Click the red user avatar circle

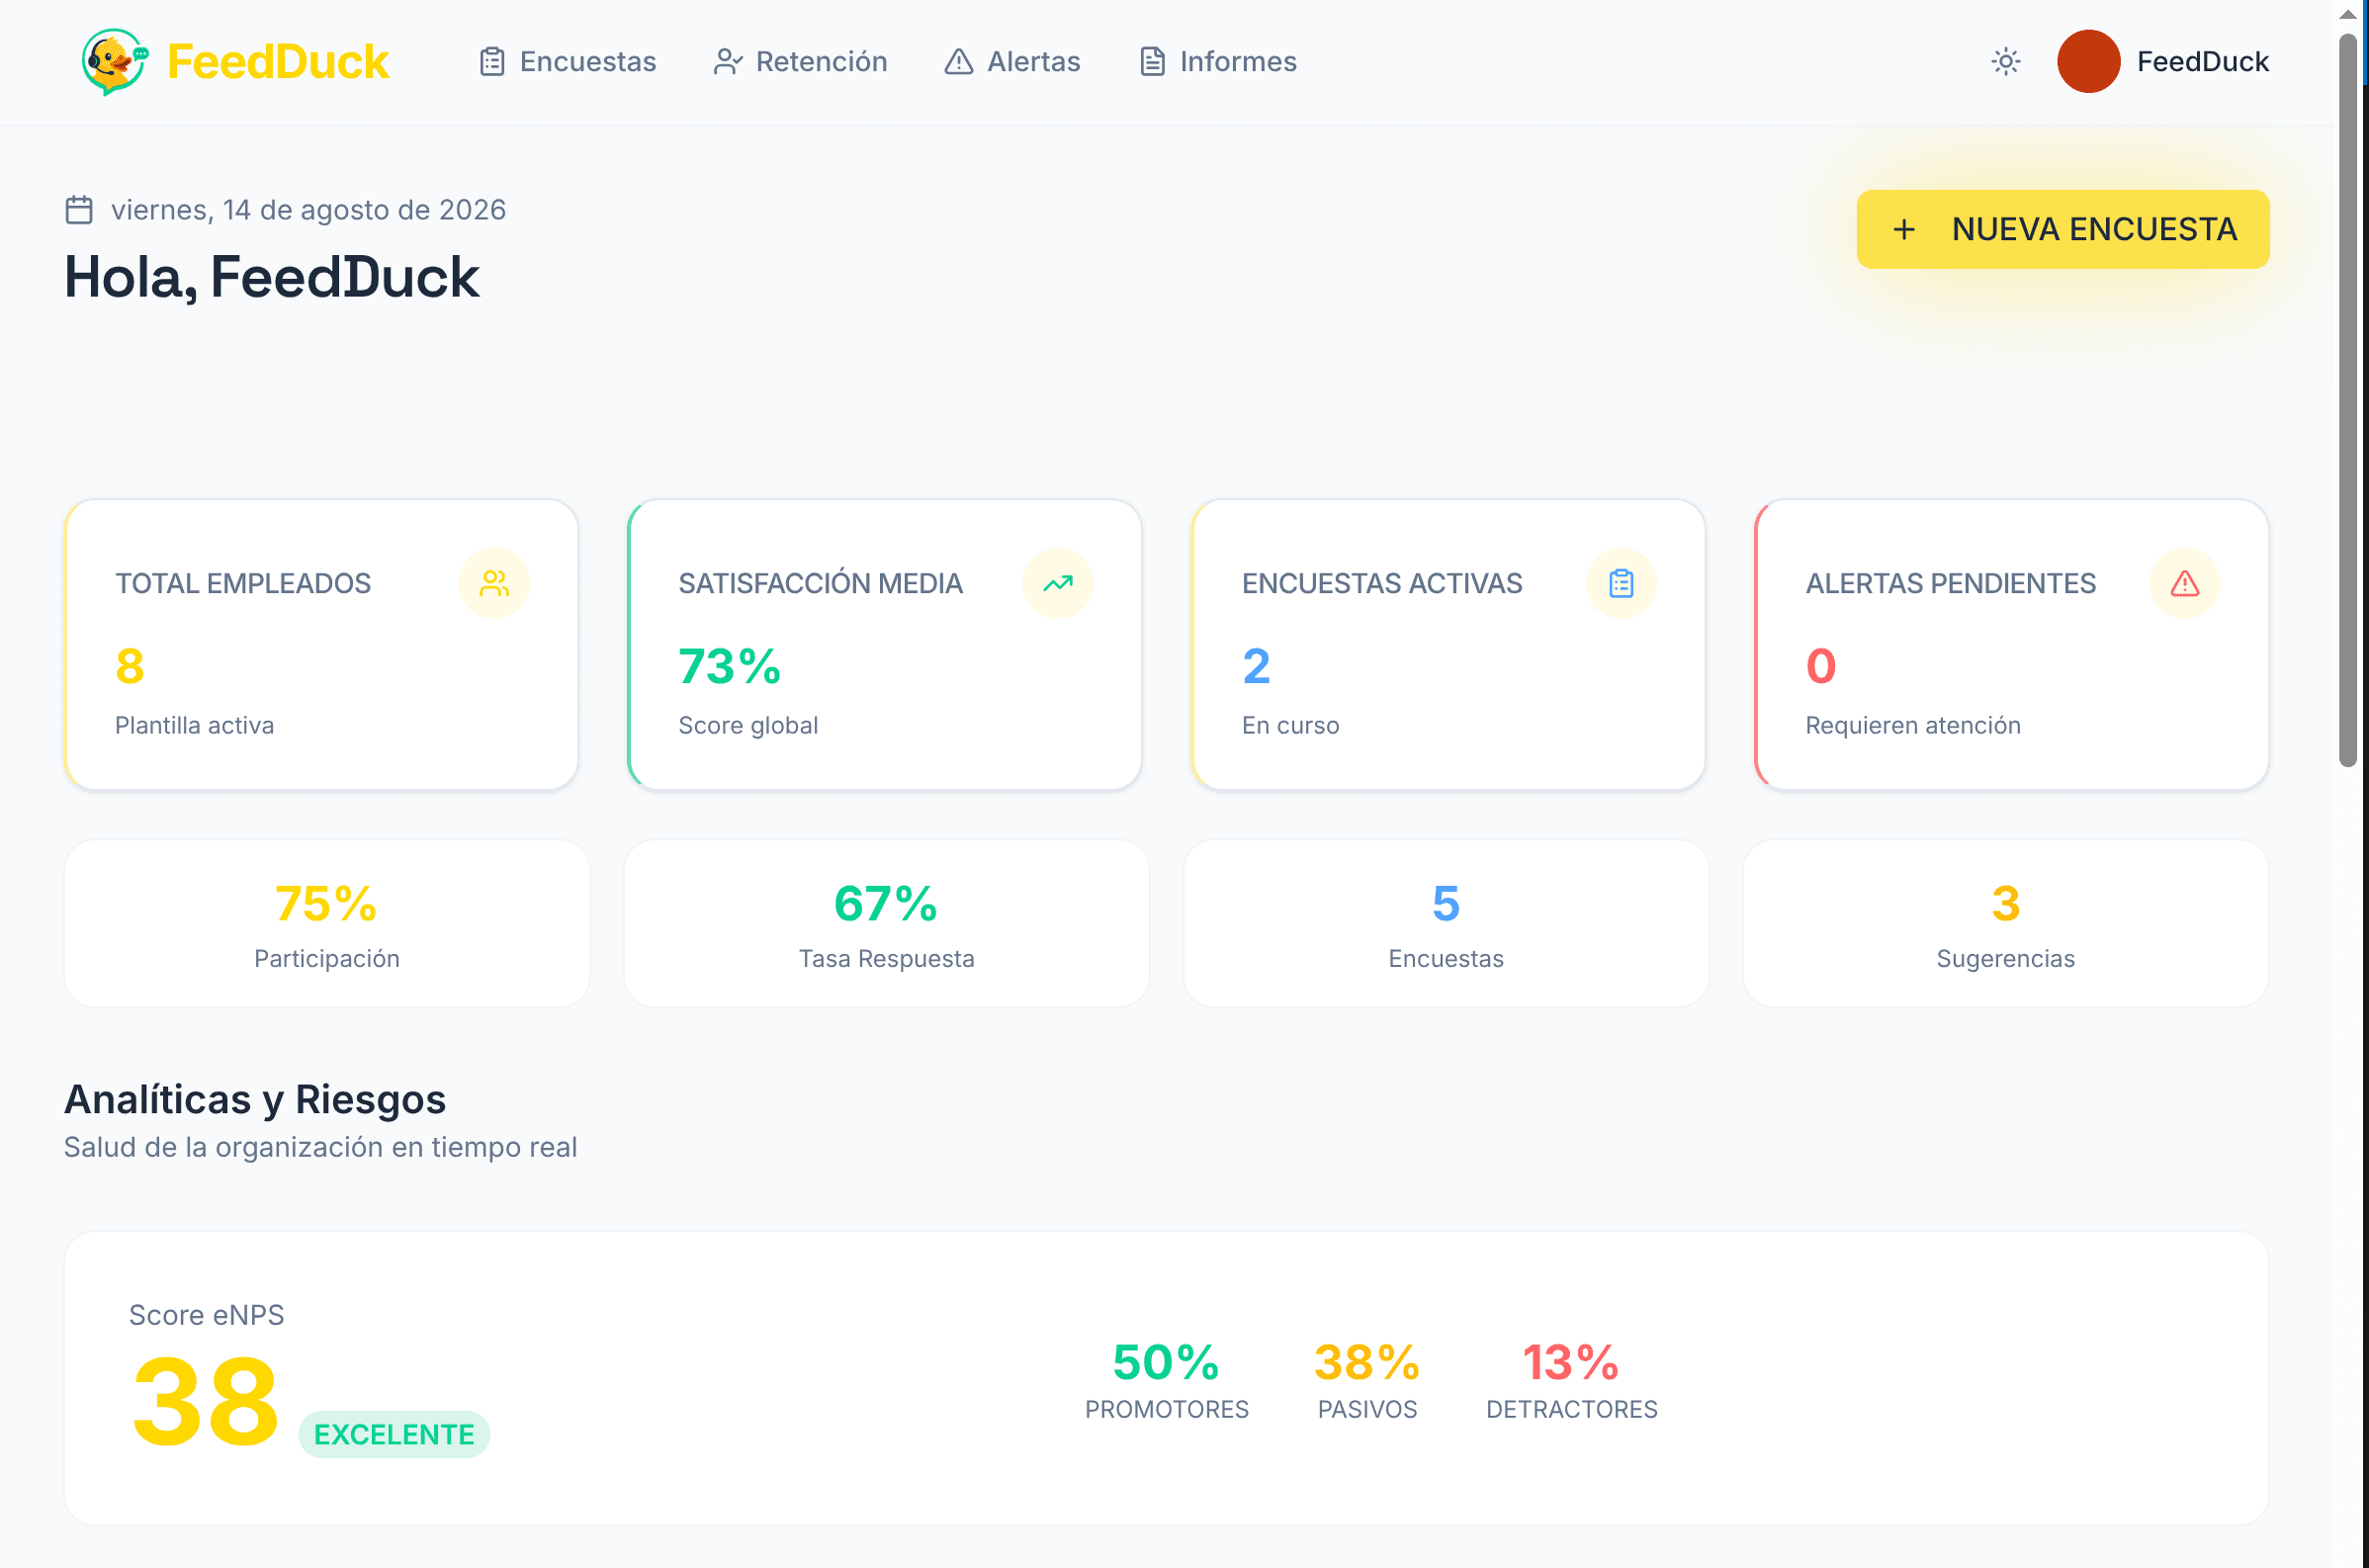point(2088,62)
